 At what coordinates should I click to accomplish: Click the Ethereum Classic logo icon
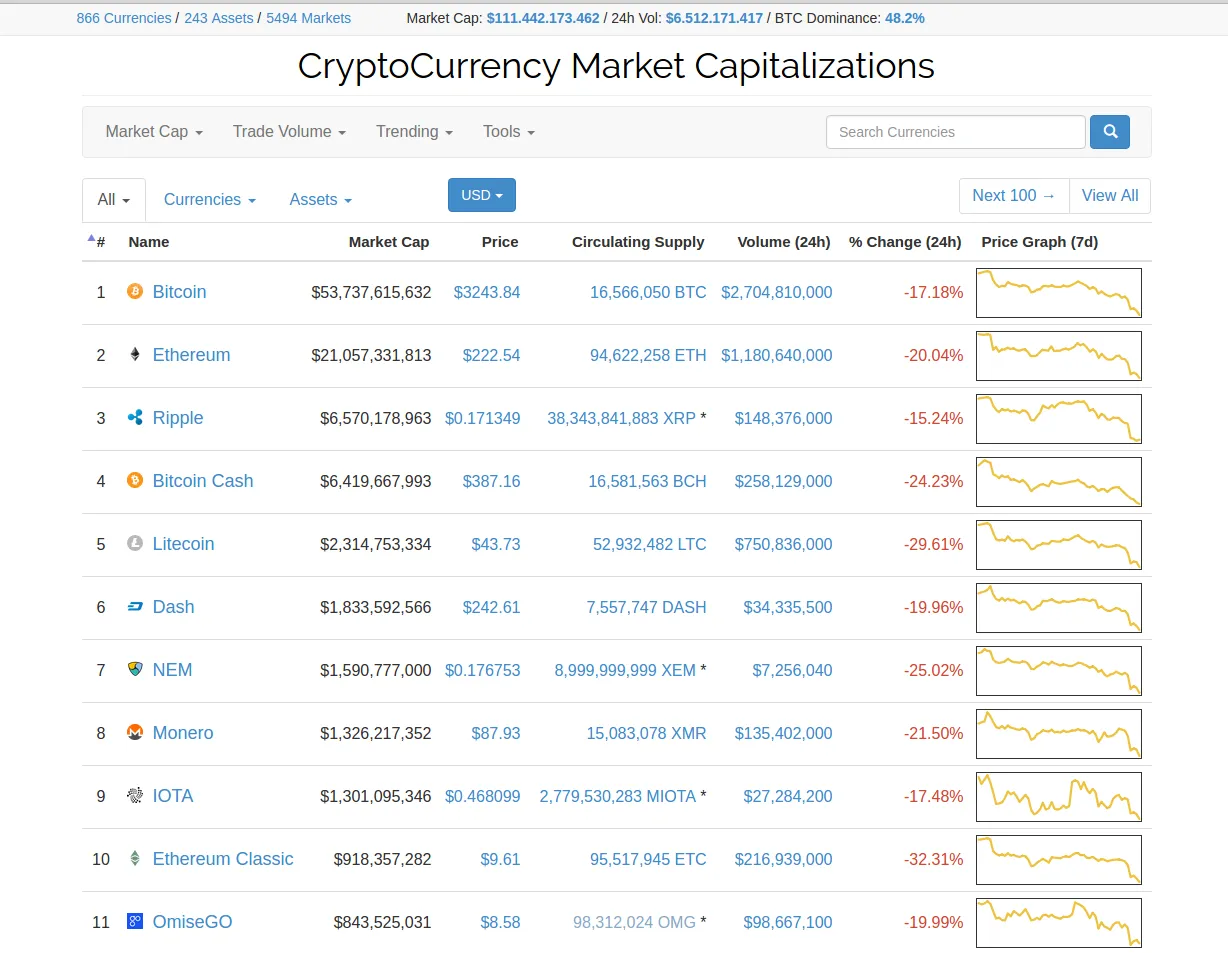[x=135, y=859]
